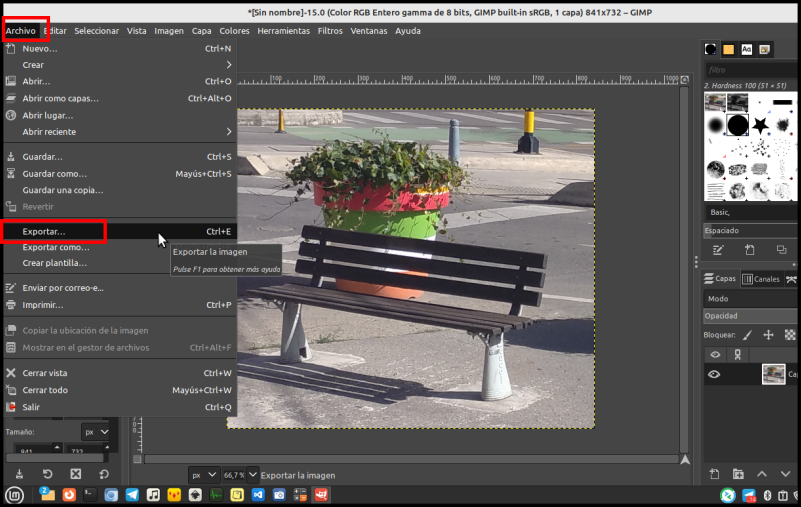Adjust the Espaciado slider
This screenshot has height=507, width=801.
pos(751,231)
